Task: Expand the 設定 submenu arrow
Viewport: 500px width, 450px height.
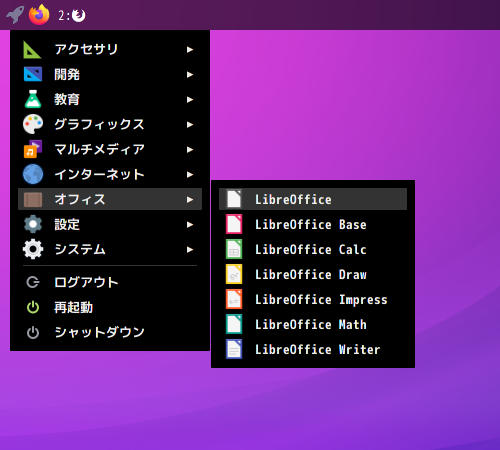Action: (x=190, y=225)
